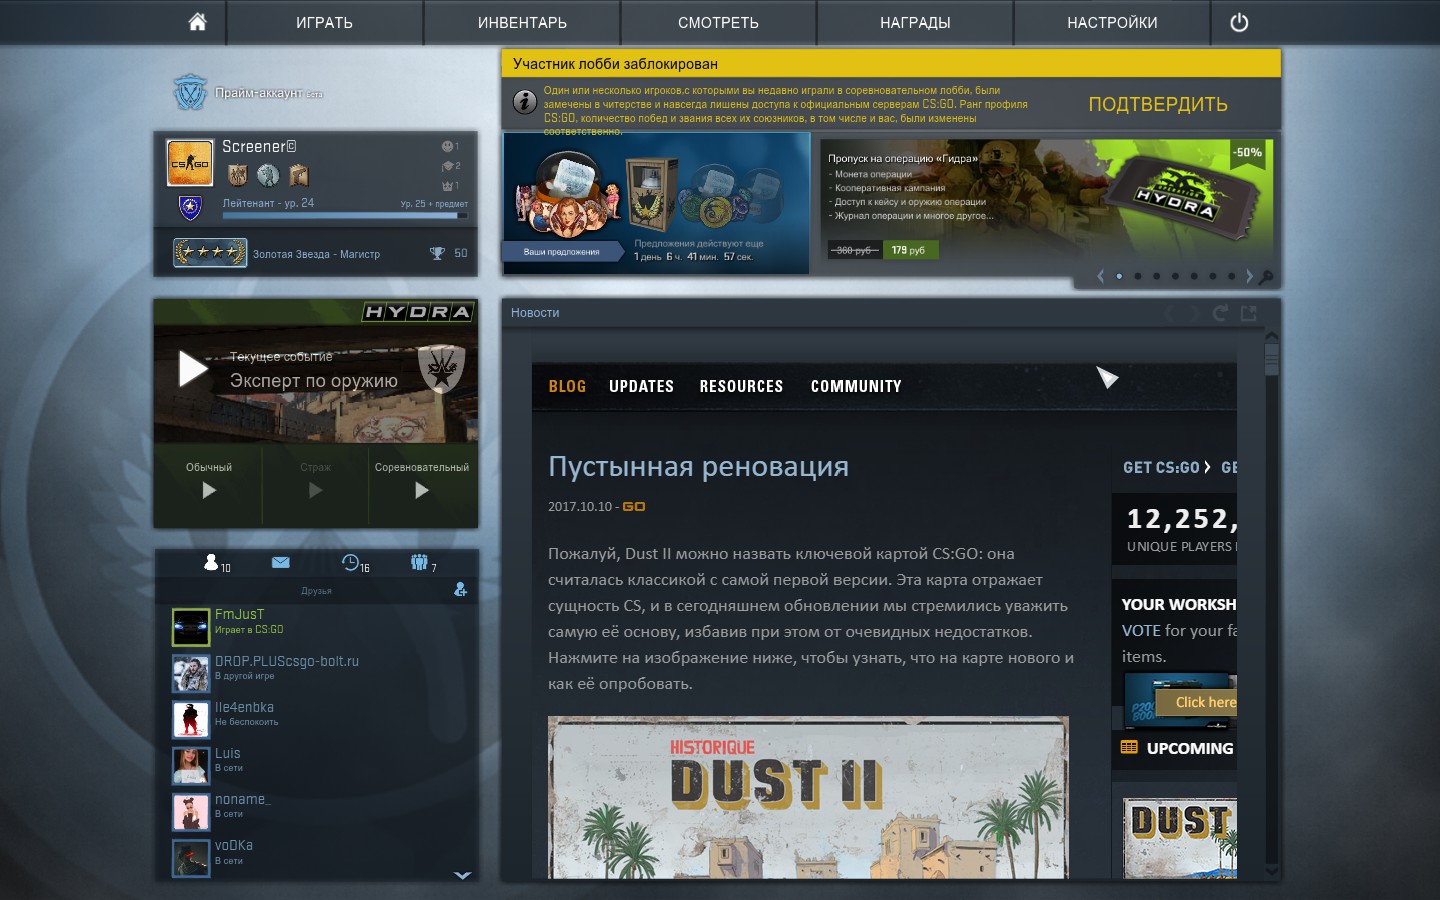Select friend DROP.PLUScsgo-bolt.ru
The height and width of the screenshot is (900, 1440).
pos(316,673)
